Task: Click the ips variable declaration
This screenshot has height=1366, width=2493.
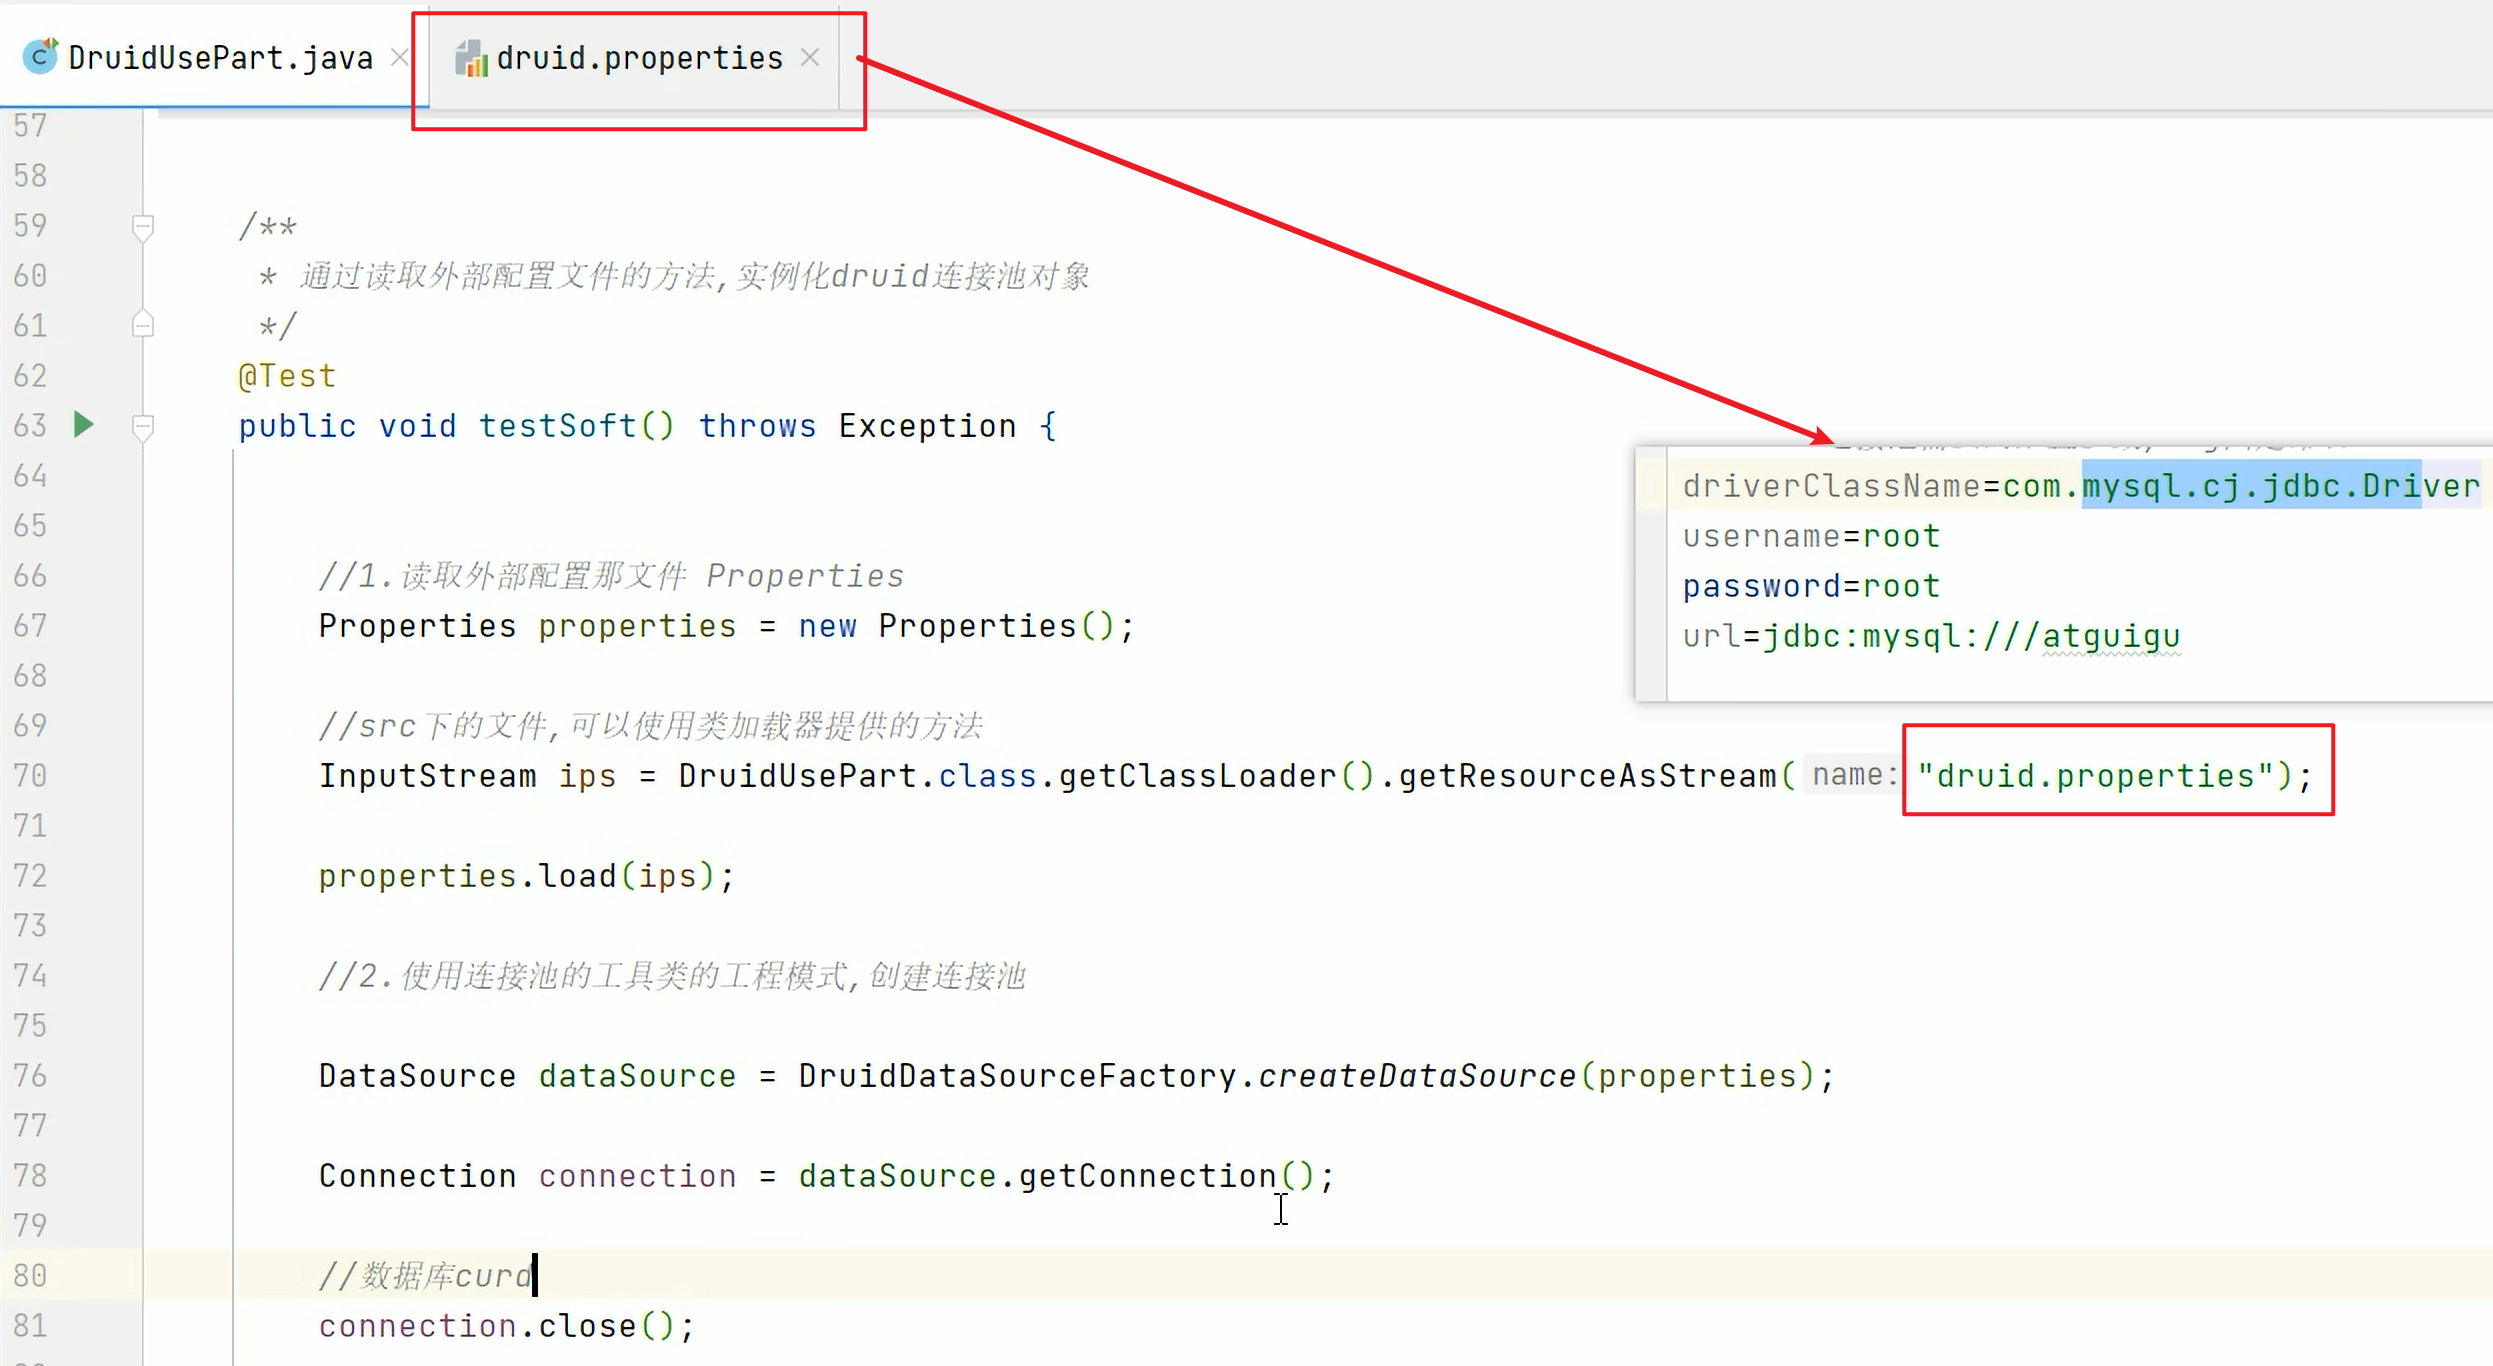Action: (x=587, y=776)
